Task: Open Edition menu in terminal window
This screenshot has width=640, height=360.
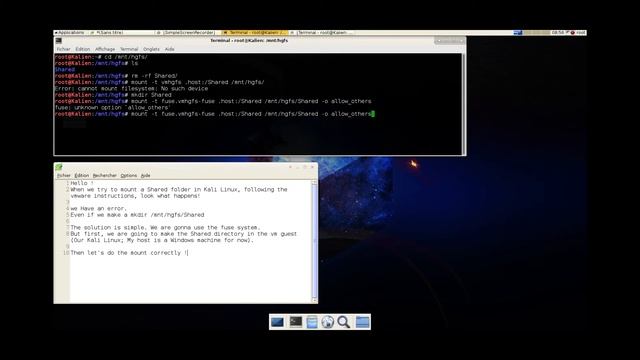Action: coord(82,49)
